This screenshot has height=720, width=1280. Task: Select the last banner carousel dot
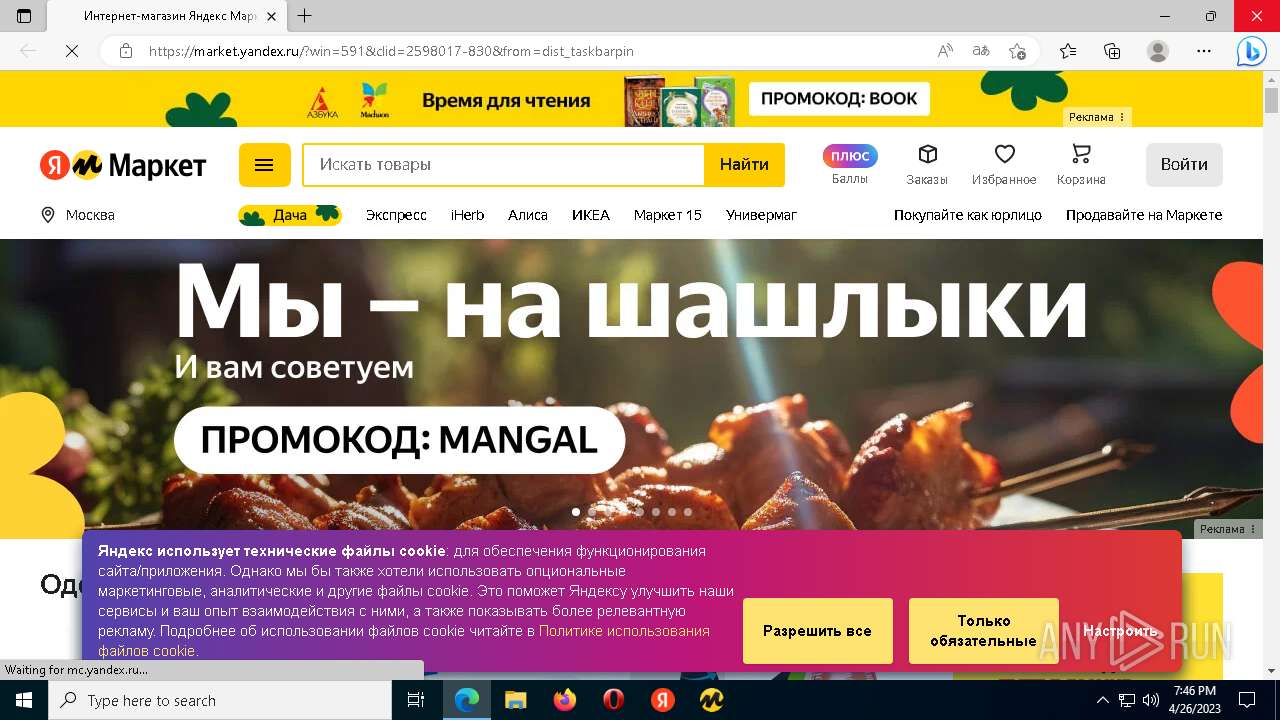pyautogui.click(x=688, y=512)
